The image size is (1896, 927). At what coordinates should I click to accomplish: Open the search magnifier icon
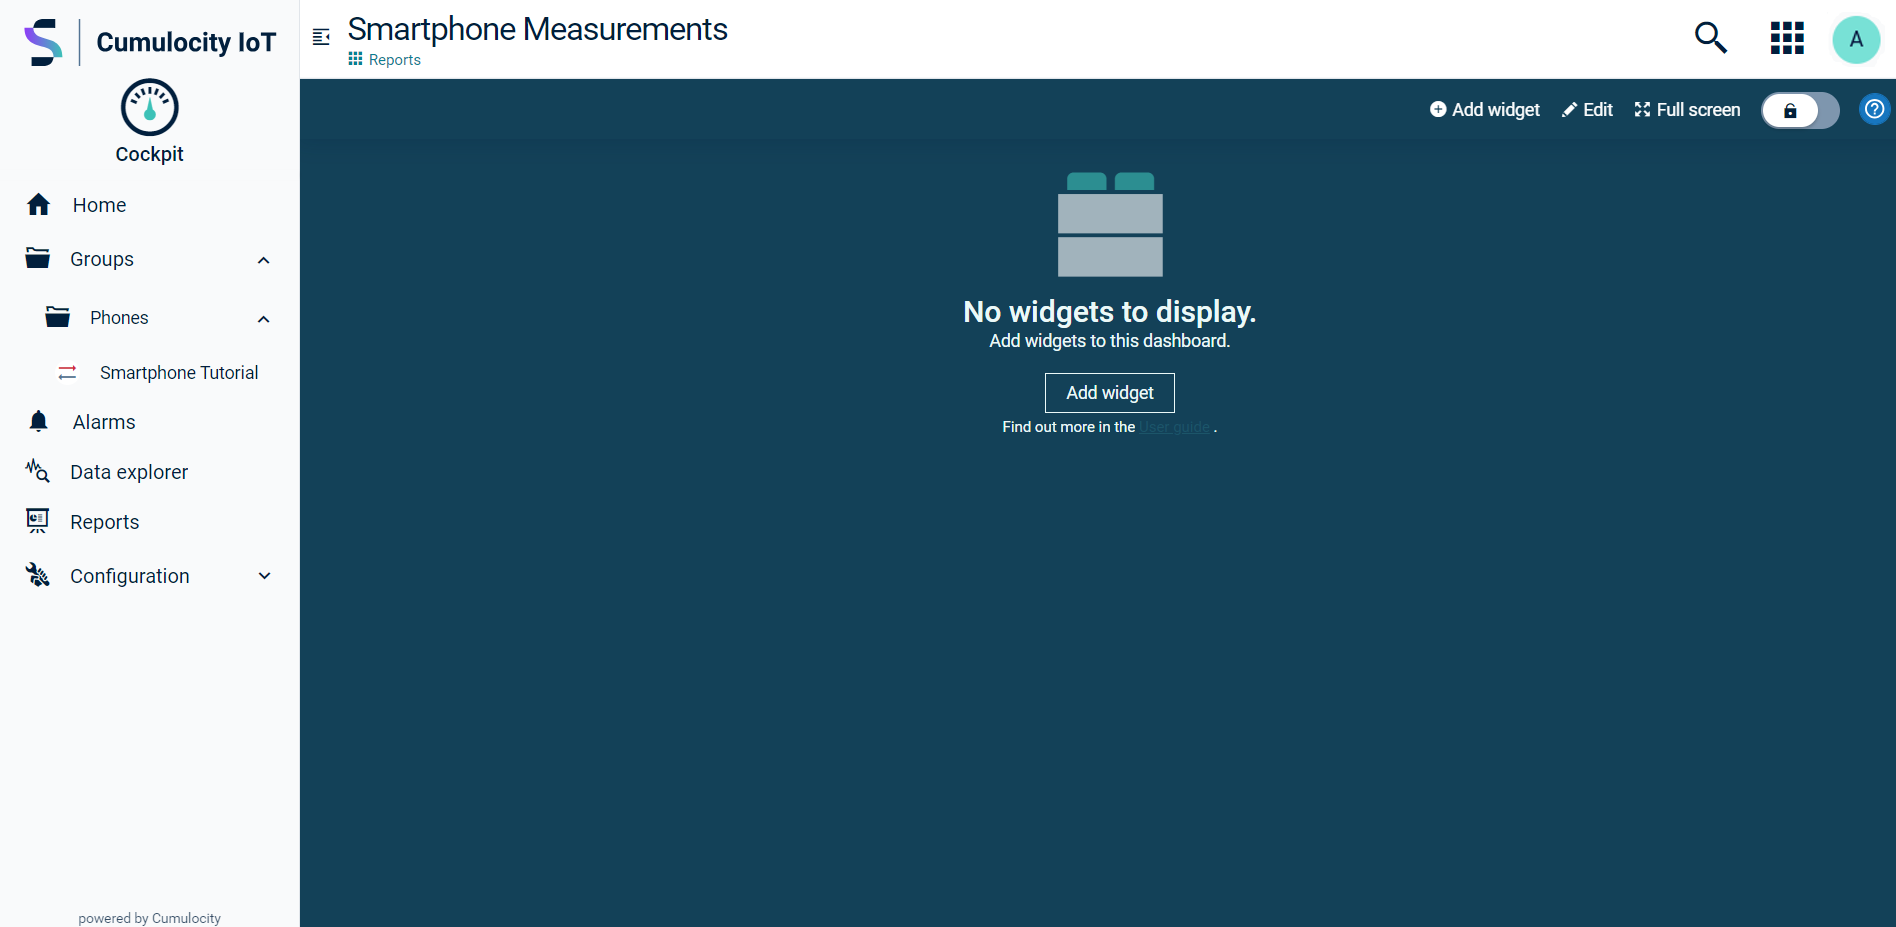1711,38
